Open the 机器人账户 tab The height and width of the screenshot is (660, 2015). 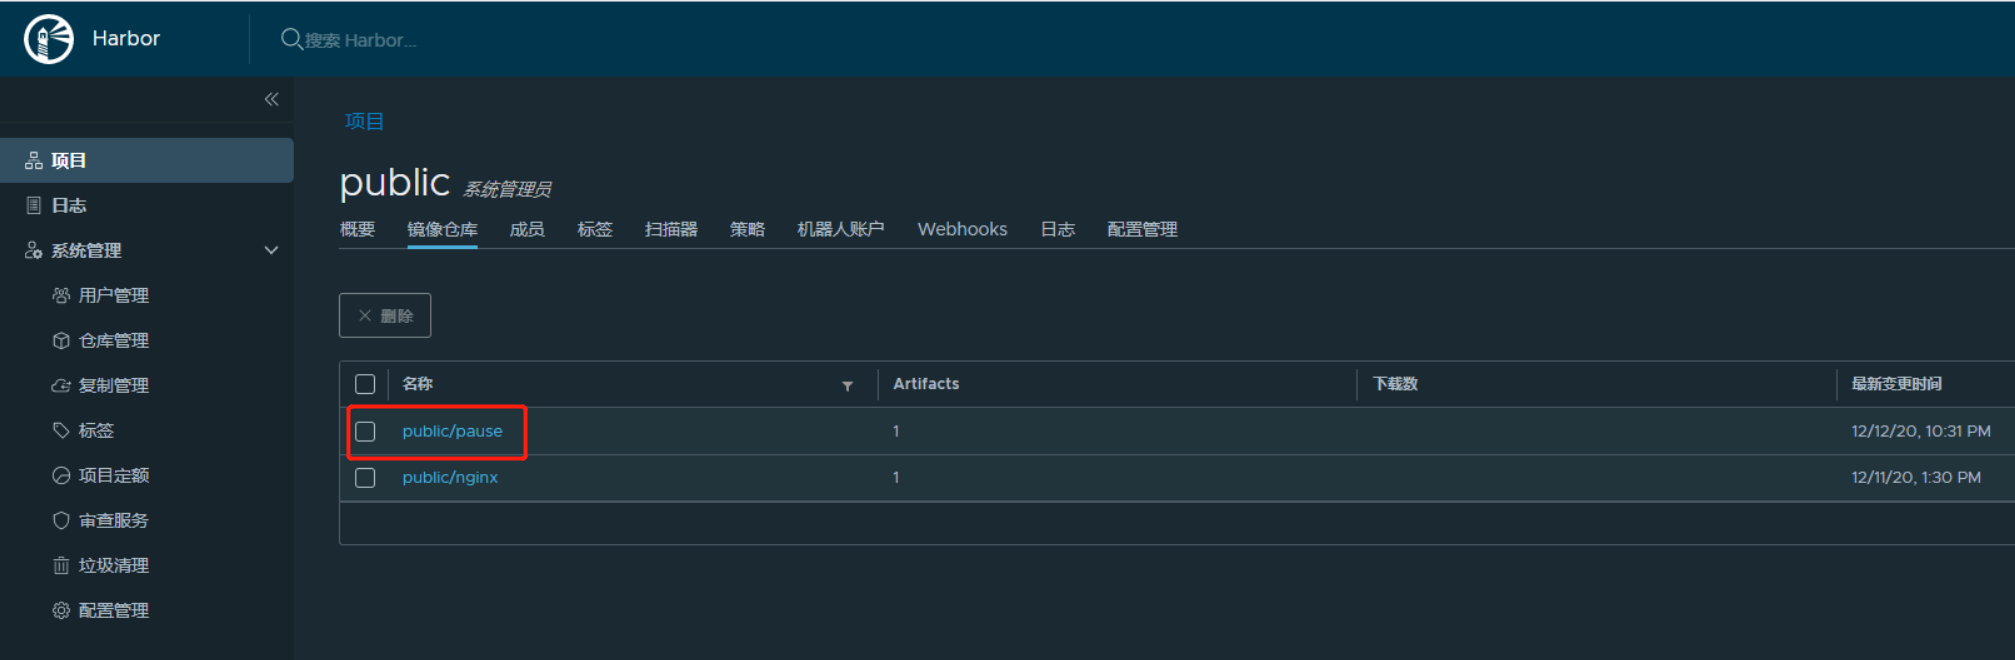coord(841,229)
